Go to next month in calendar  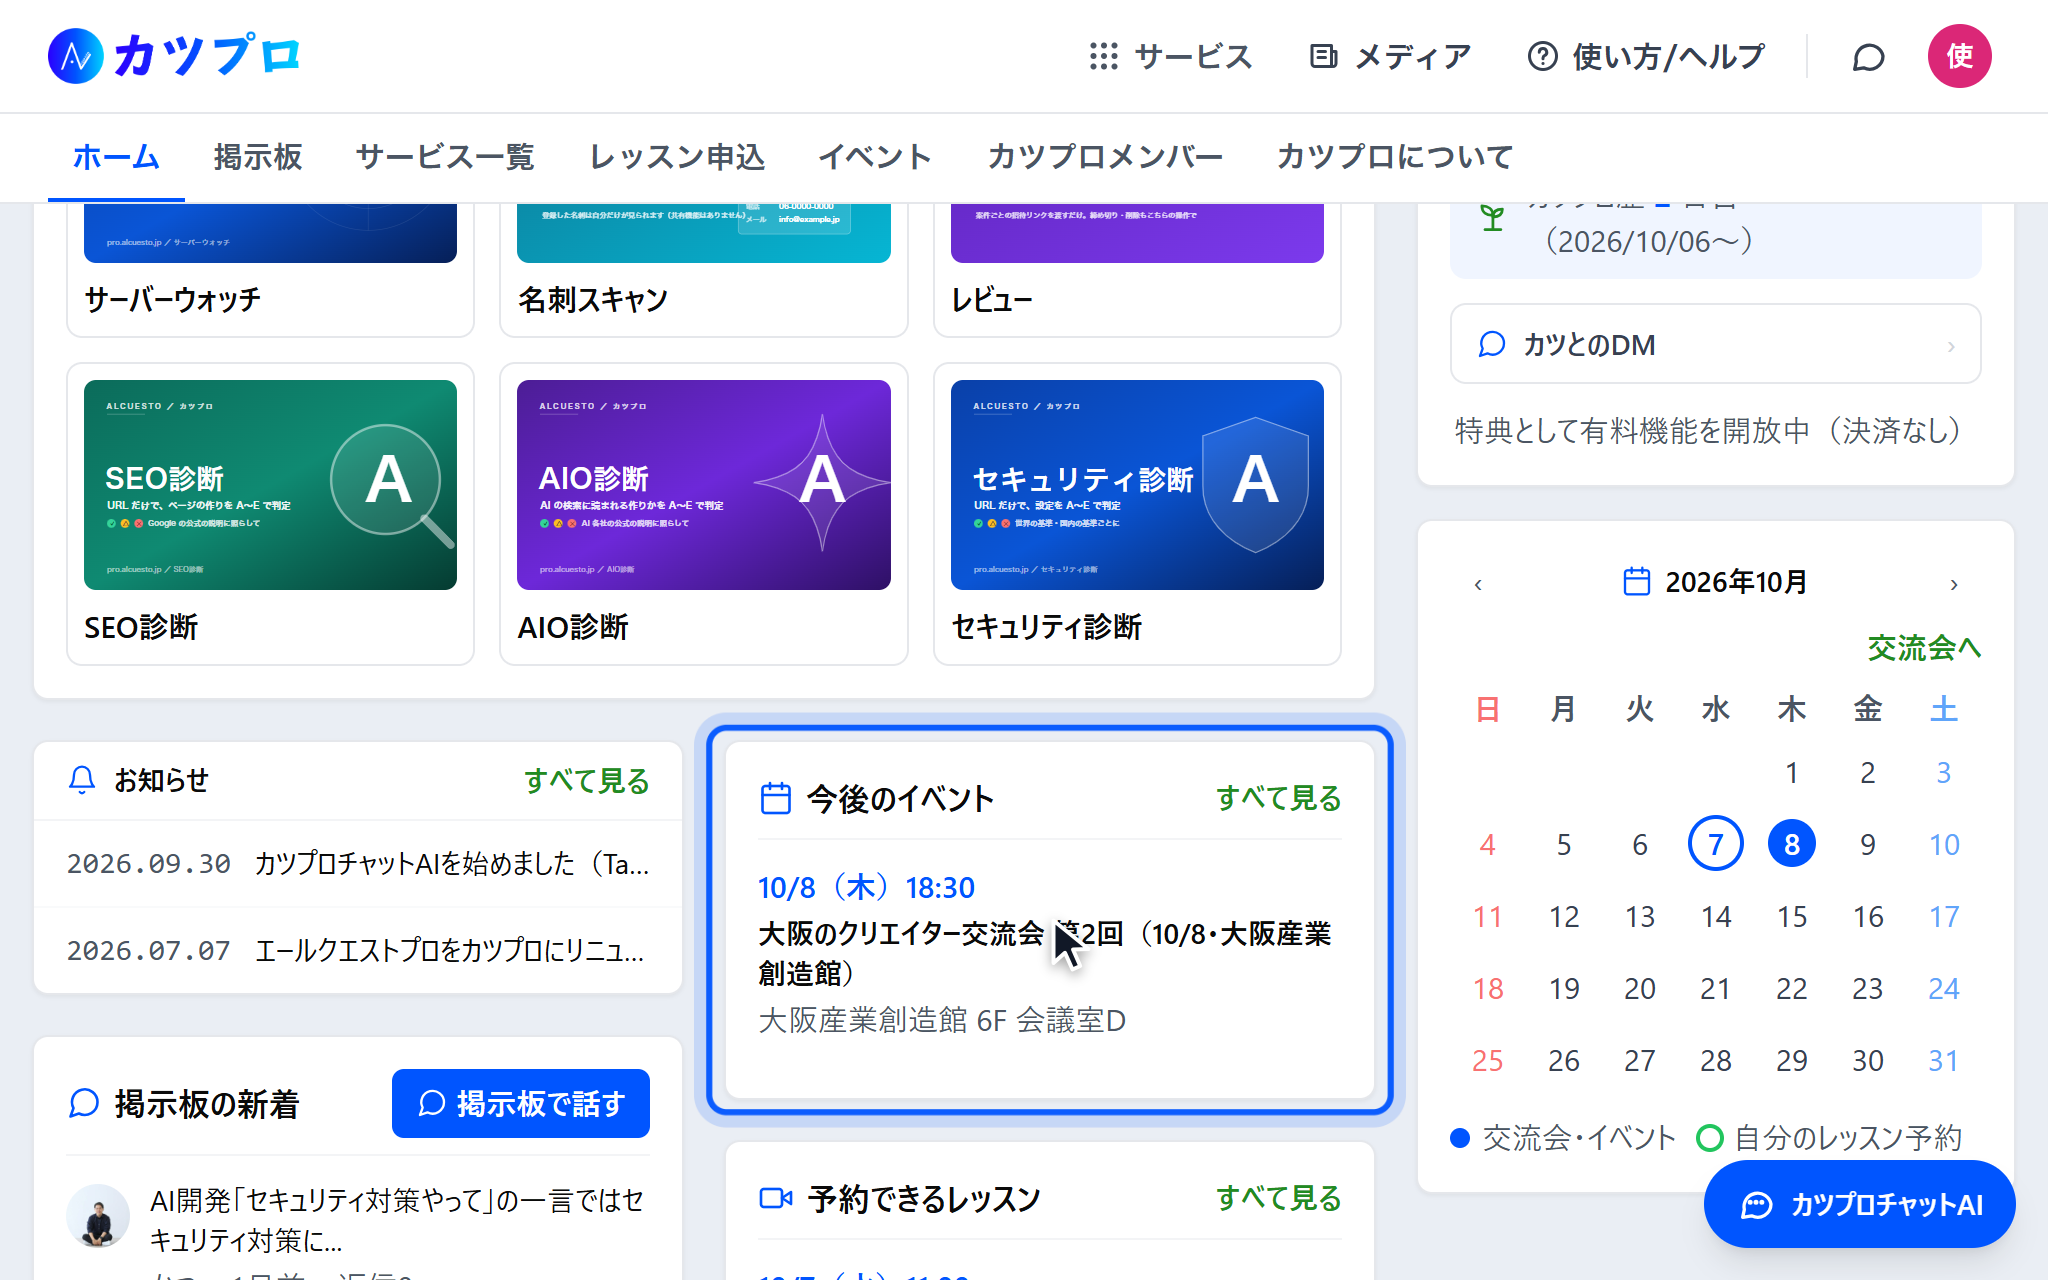tap(1954, 584)
